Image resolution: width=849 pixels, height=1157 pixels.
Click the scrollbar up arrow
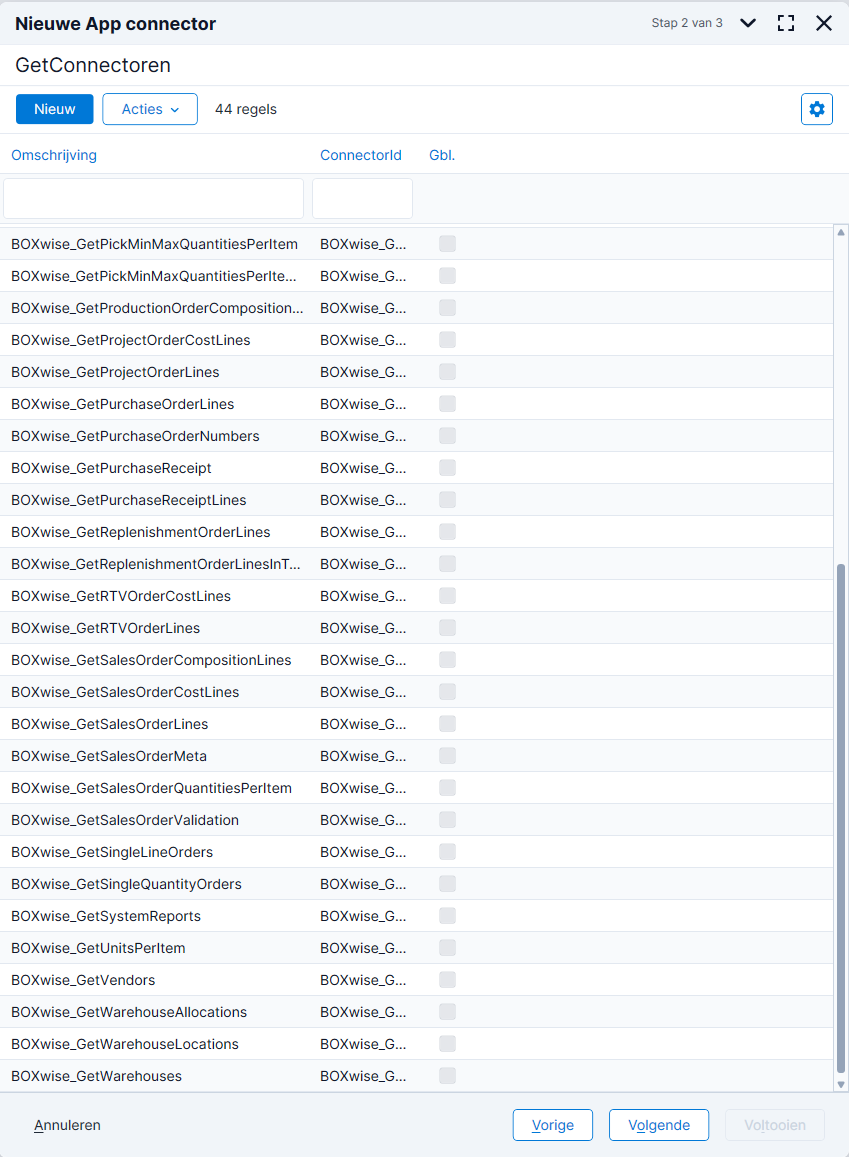(x=841, y=232)
